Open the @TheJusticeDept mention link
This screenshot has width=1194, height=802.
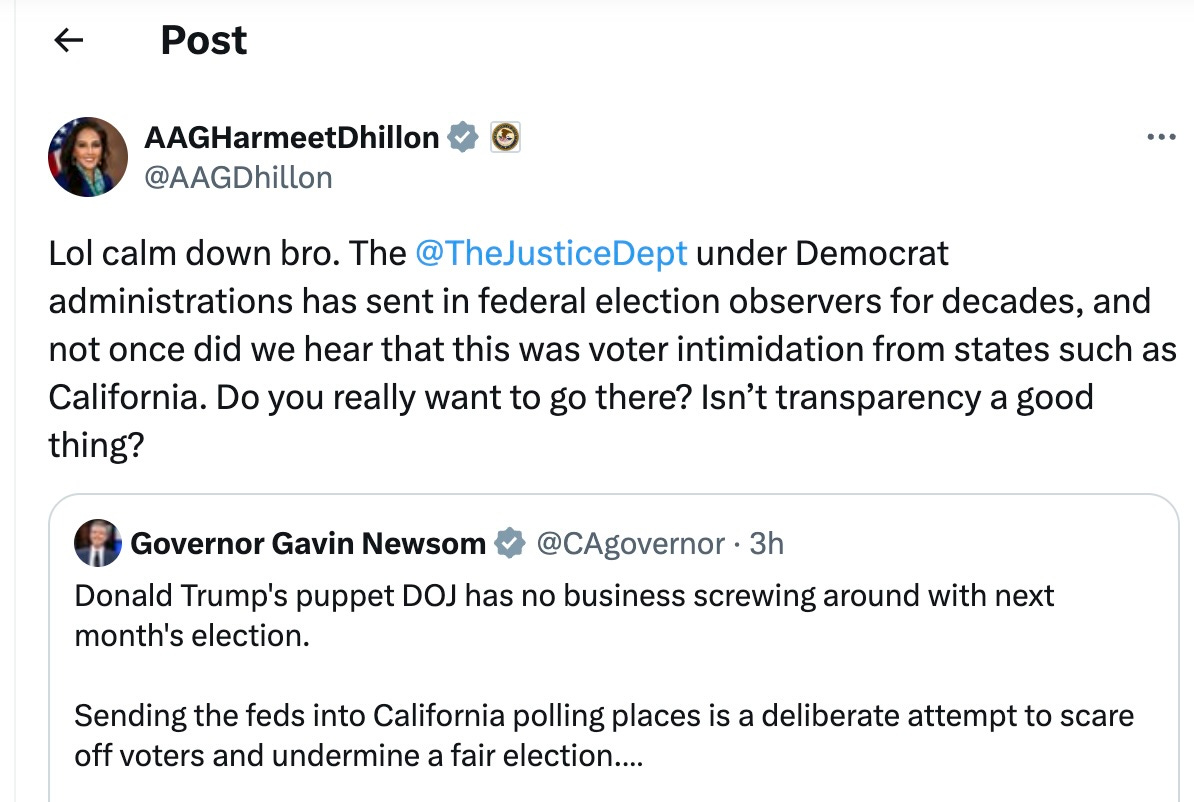coord(554,253)
